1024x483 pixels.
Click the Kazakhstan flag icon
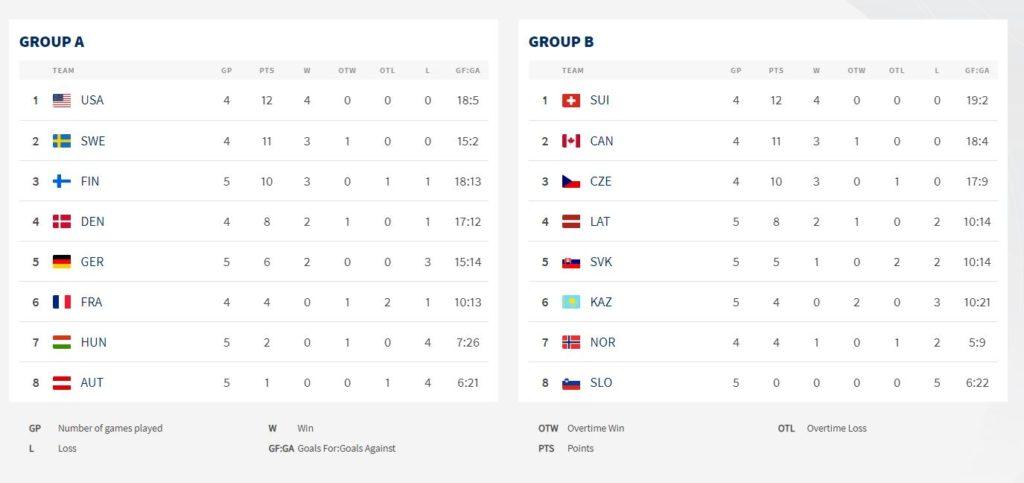571,302
